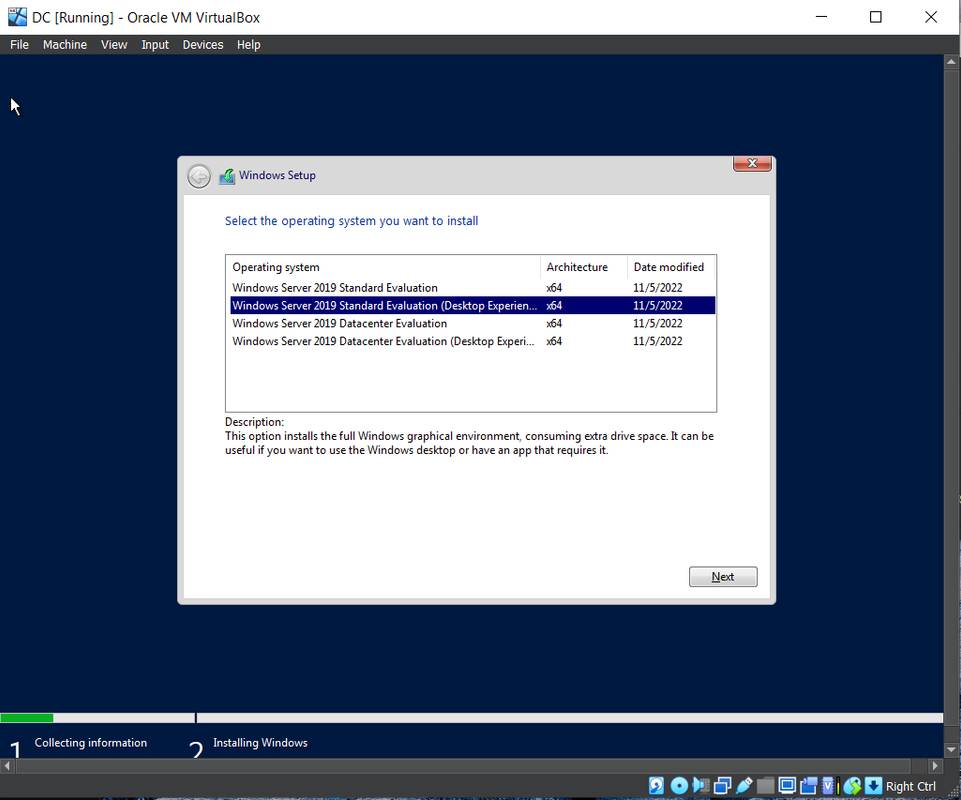Click the back arrow in Windows Setup
Image resolution: width=961 pixels, height=800 pixels.
199,177
